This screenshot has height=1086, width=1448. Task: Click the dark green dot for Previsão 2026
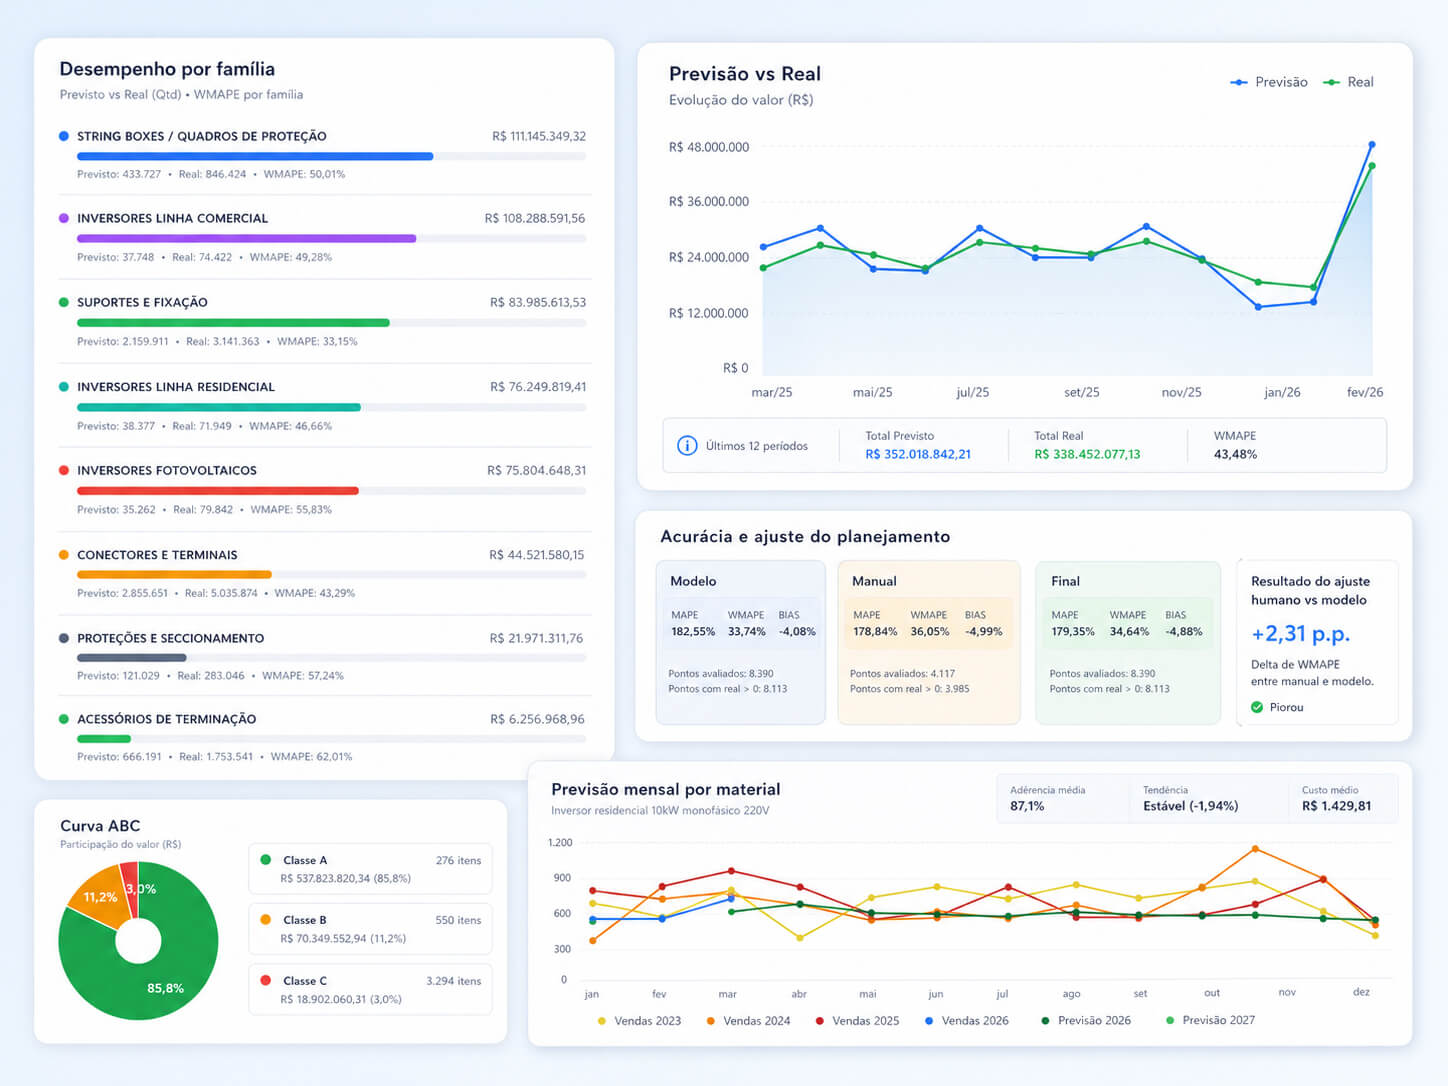(1045, 1021)
